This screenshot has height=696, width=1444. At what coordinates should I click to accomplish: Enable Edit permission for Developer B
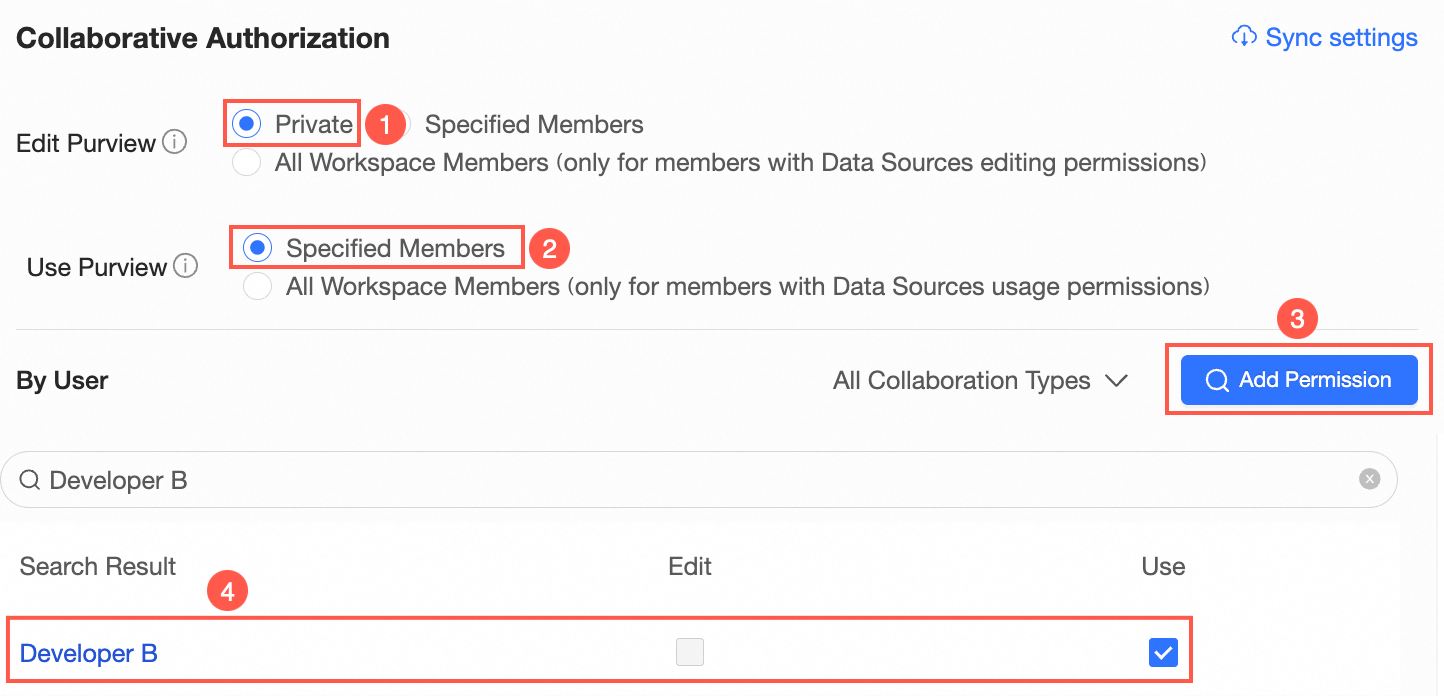tap(690, 653)
